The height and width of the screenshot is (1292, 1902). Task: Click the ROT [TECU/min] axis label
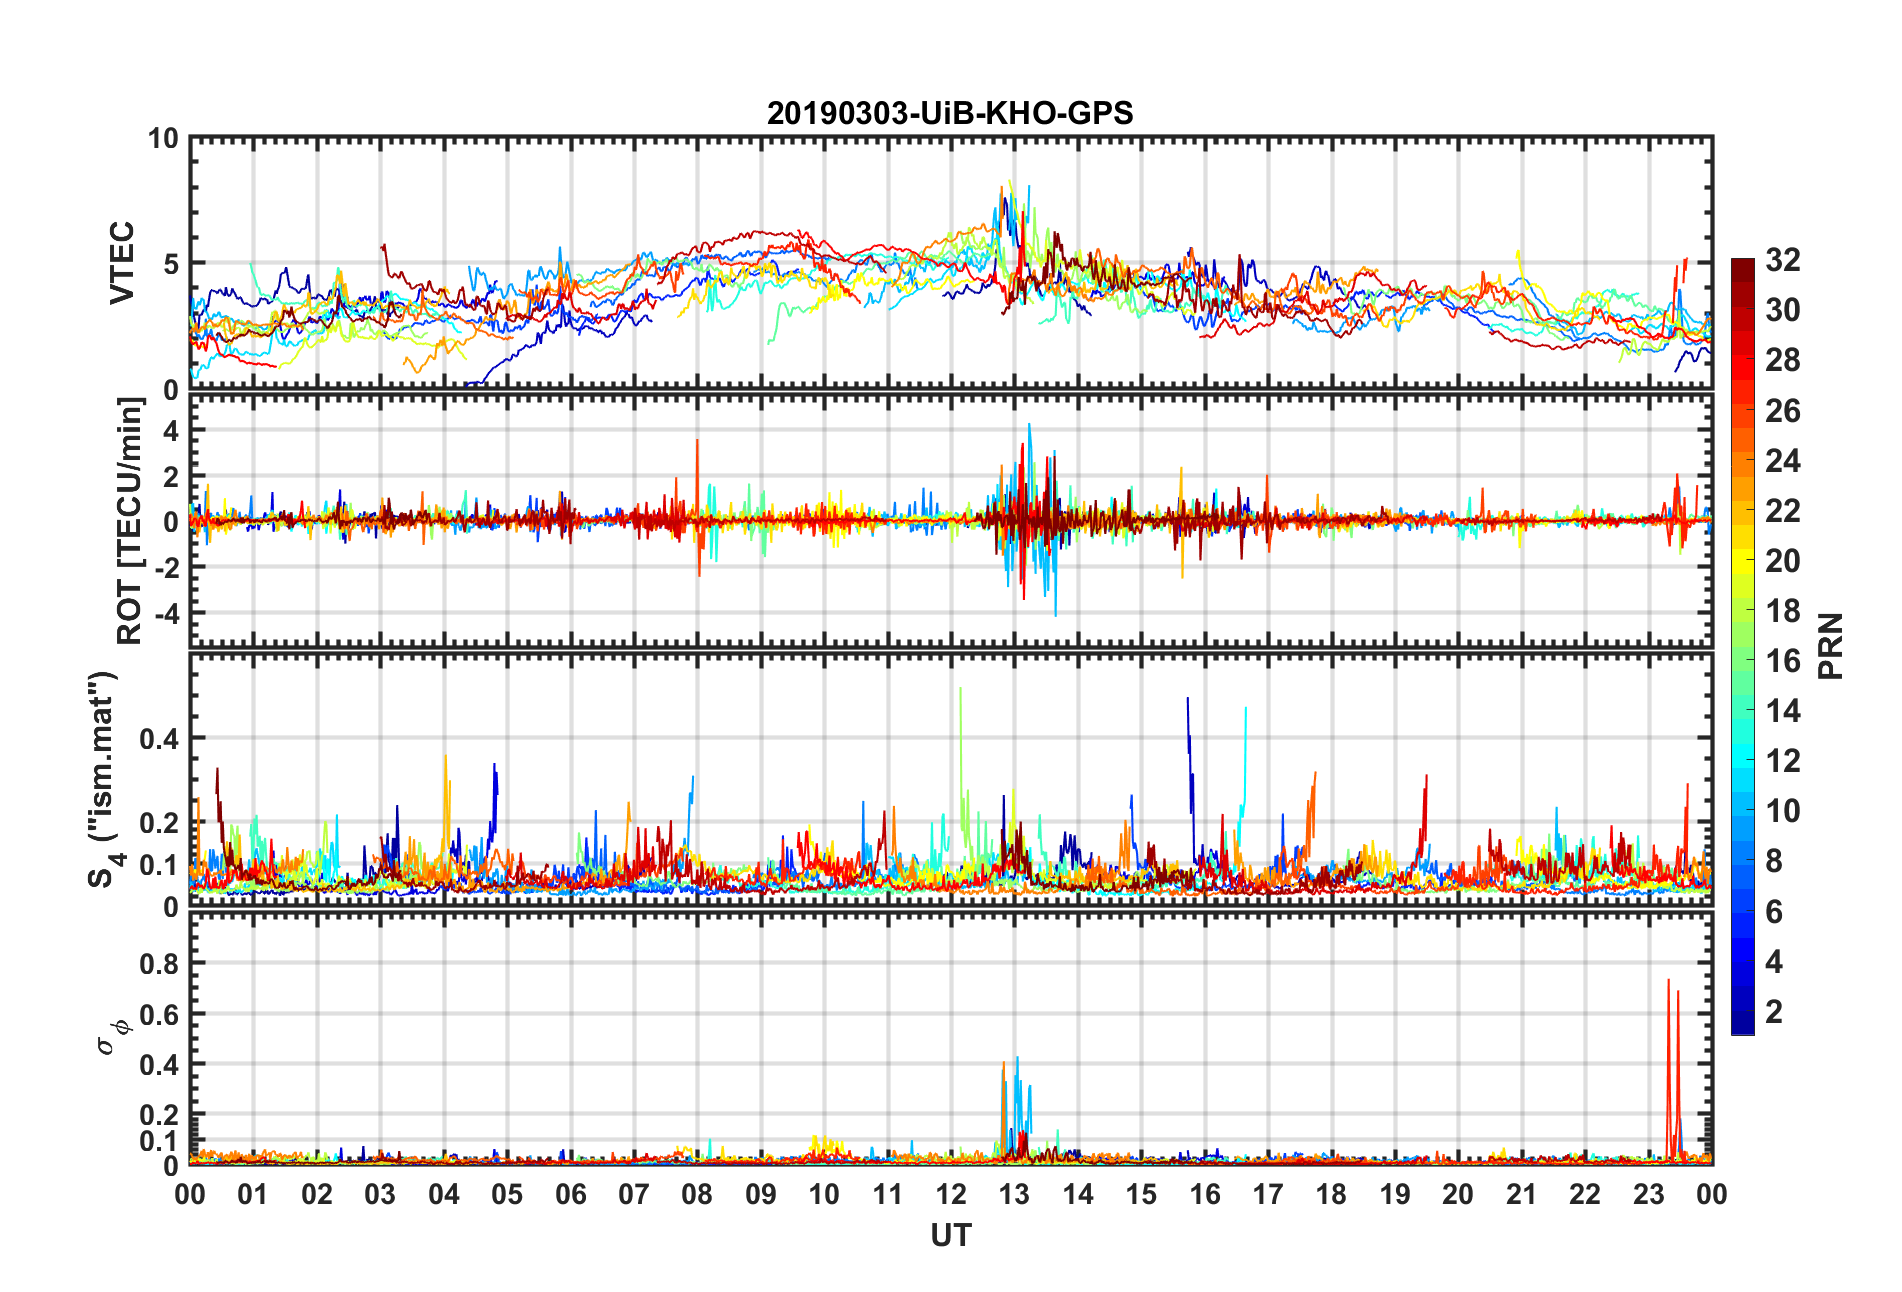click(130, 521)
